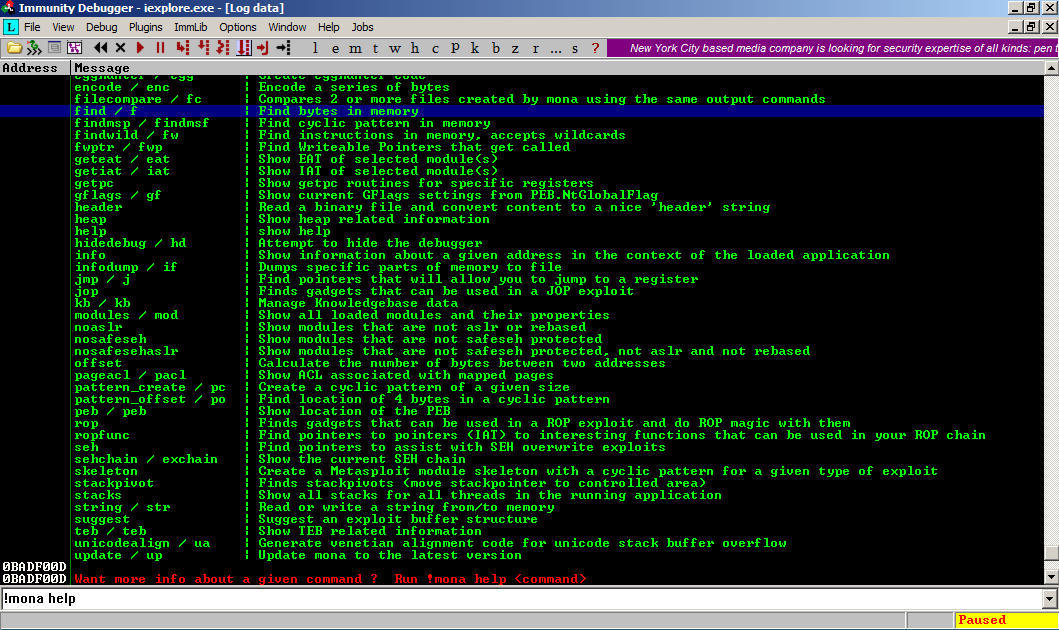
Task: Expand the command history dropdown arrow
Action: 1050,599
